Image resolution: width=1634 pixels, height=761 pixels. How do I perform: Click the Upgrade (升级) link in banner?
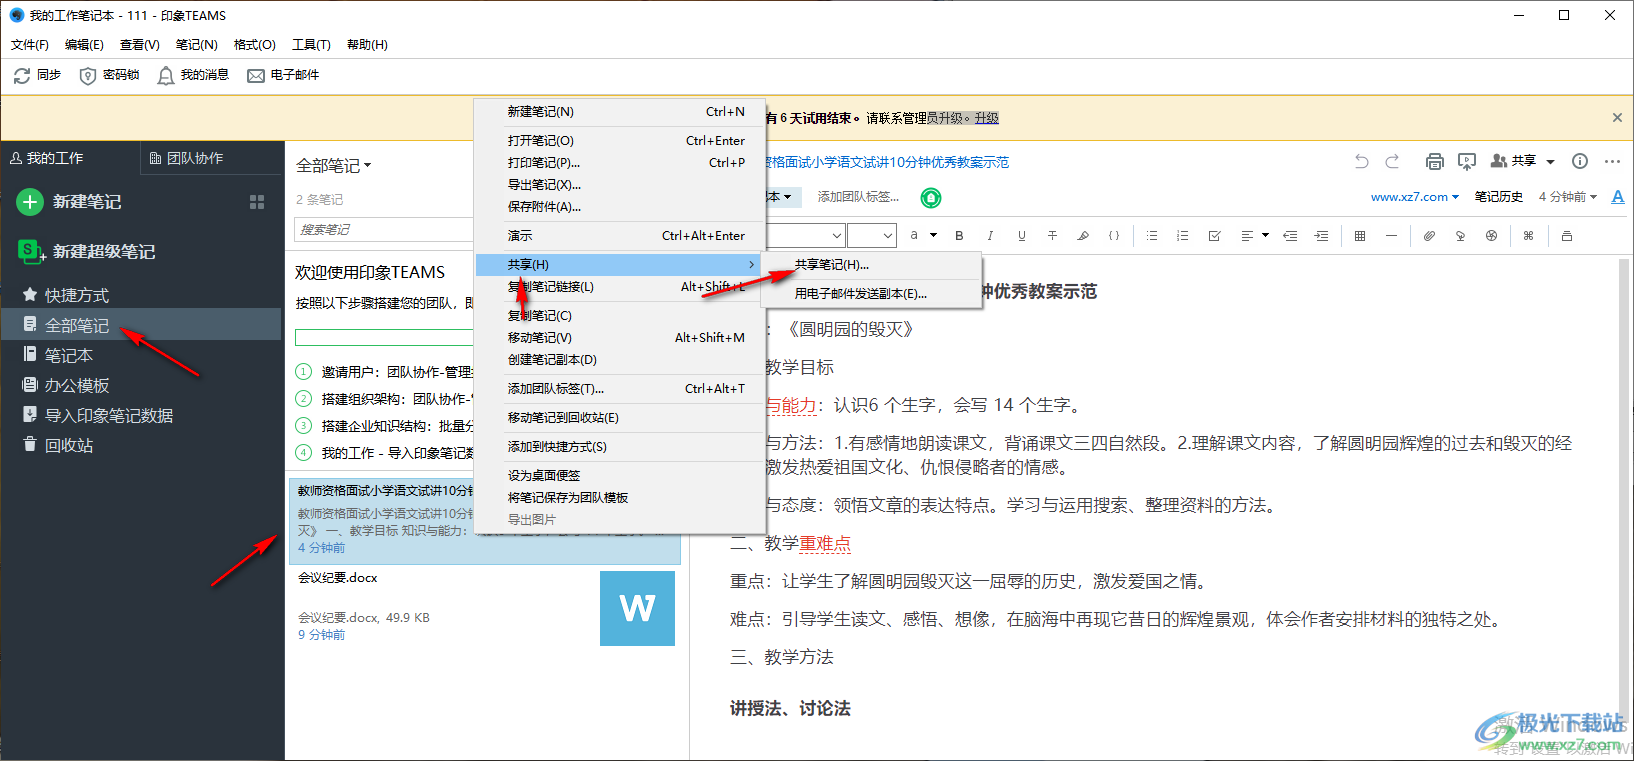(987, 118)
